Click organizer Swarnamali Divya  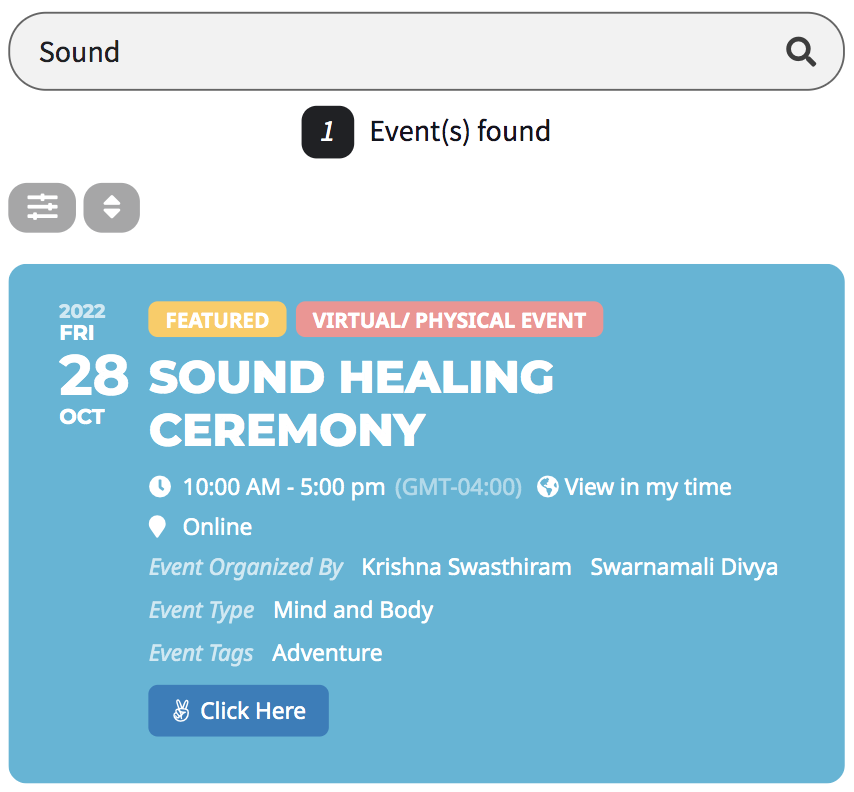[683, 566]
